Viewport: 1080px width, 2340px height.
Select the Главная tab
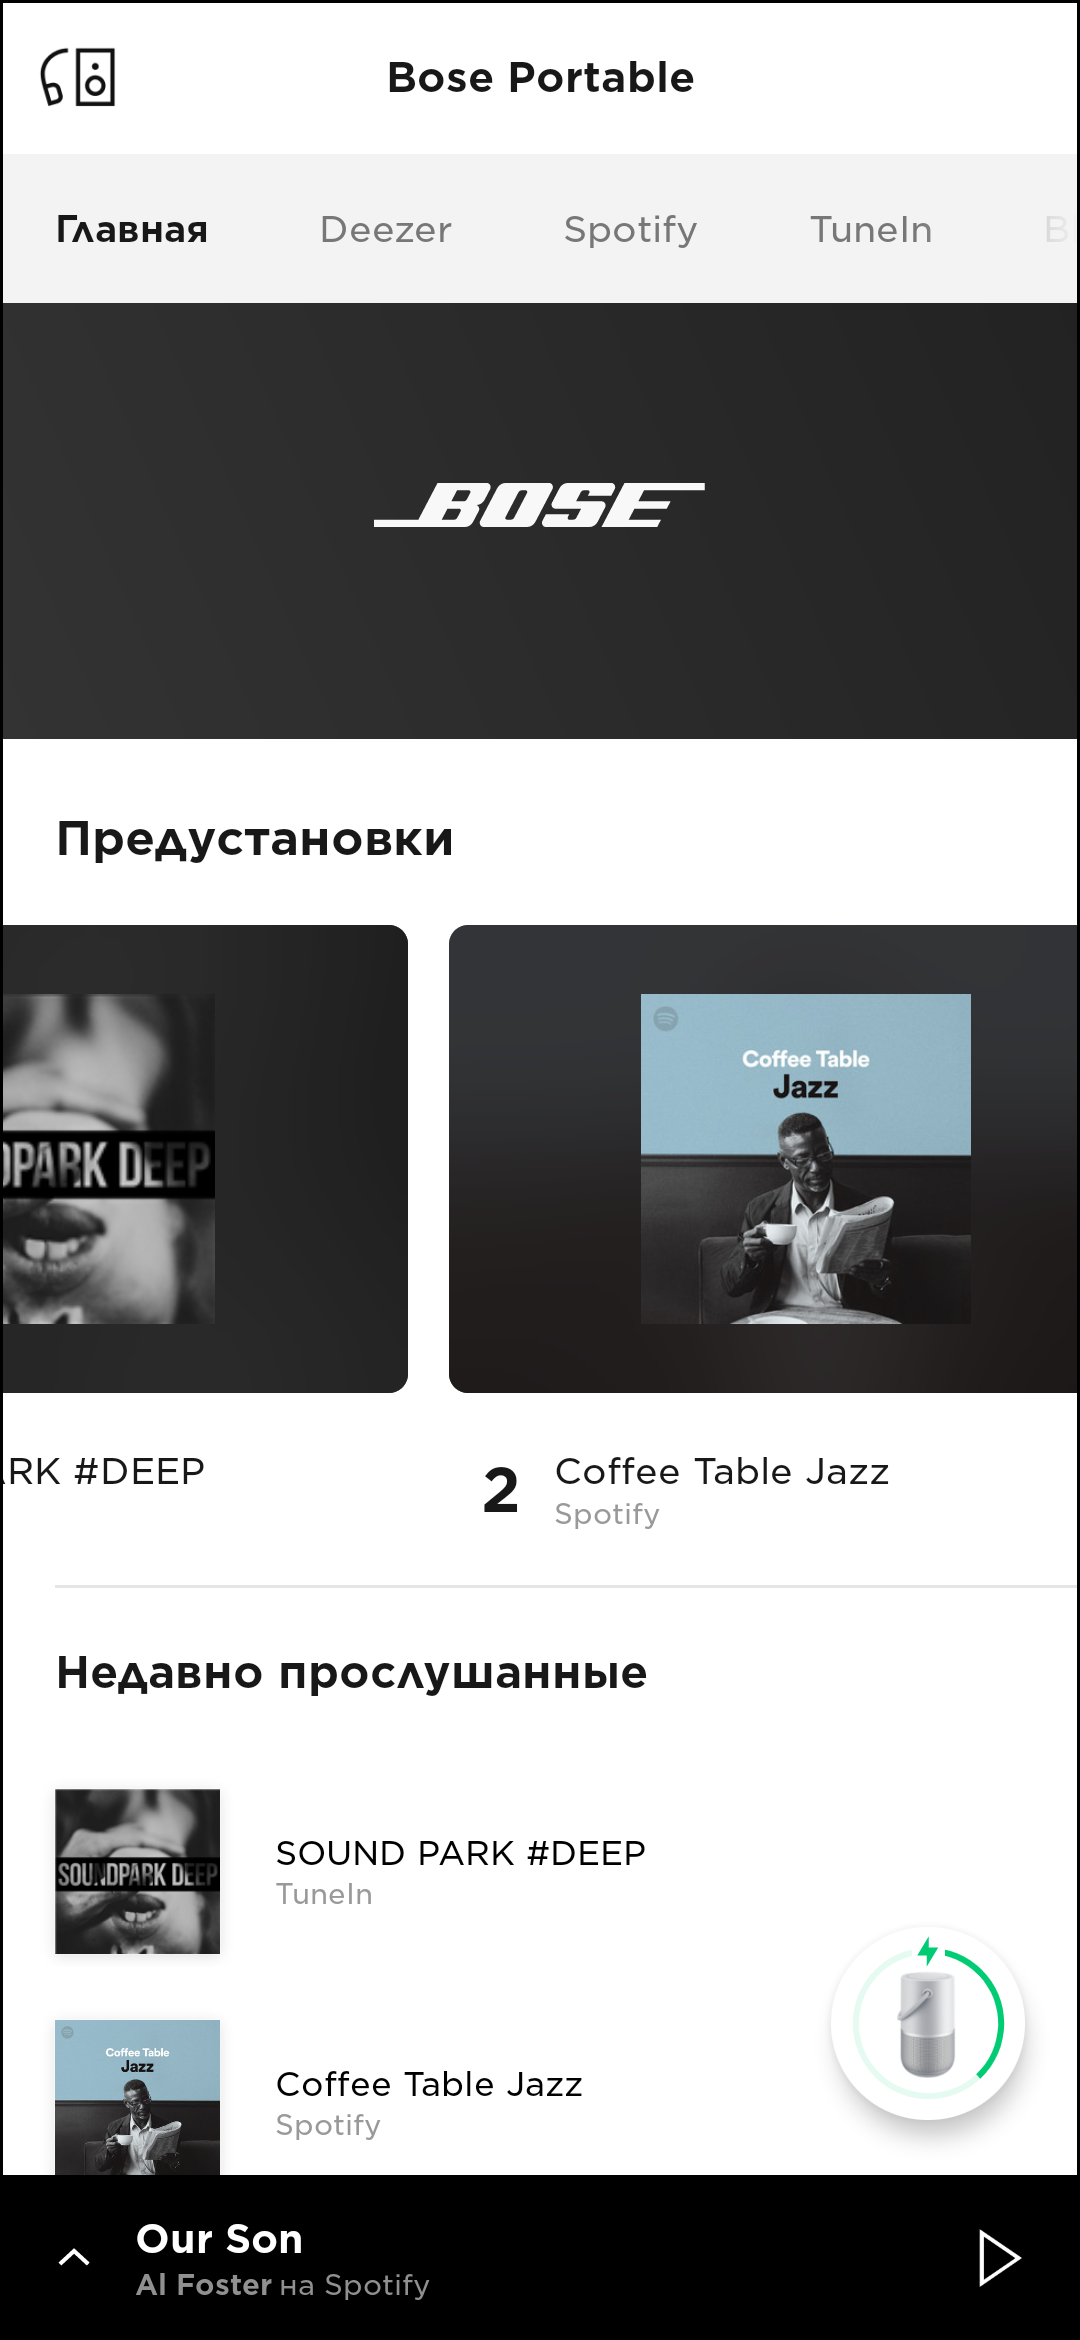click(132, 229)
